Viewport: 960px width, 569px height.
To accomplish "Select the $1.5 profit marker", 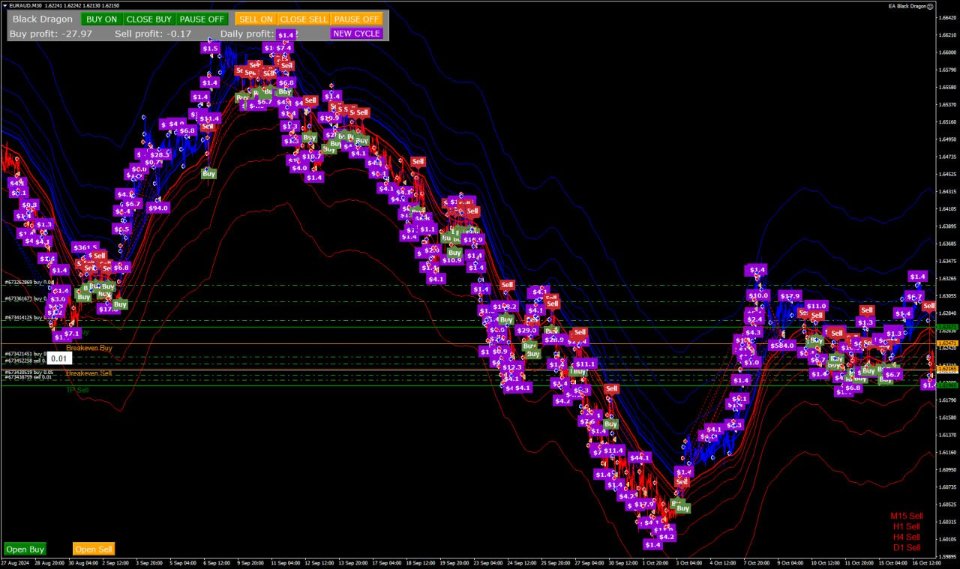I will (210, 48).
